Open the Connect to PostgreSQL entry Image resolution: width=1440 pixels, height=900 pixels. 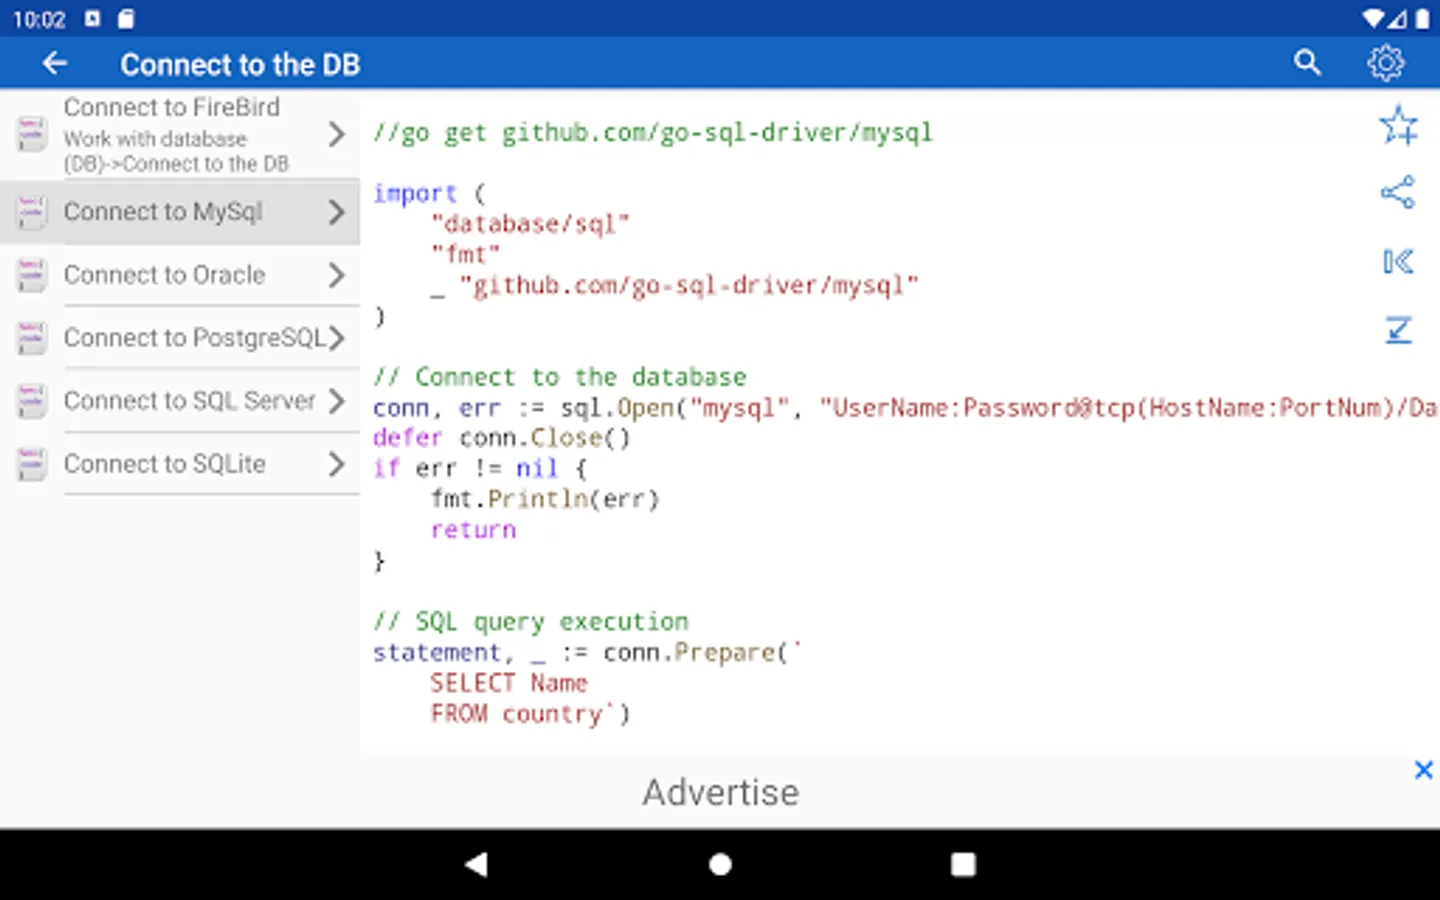(180, 338)
